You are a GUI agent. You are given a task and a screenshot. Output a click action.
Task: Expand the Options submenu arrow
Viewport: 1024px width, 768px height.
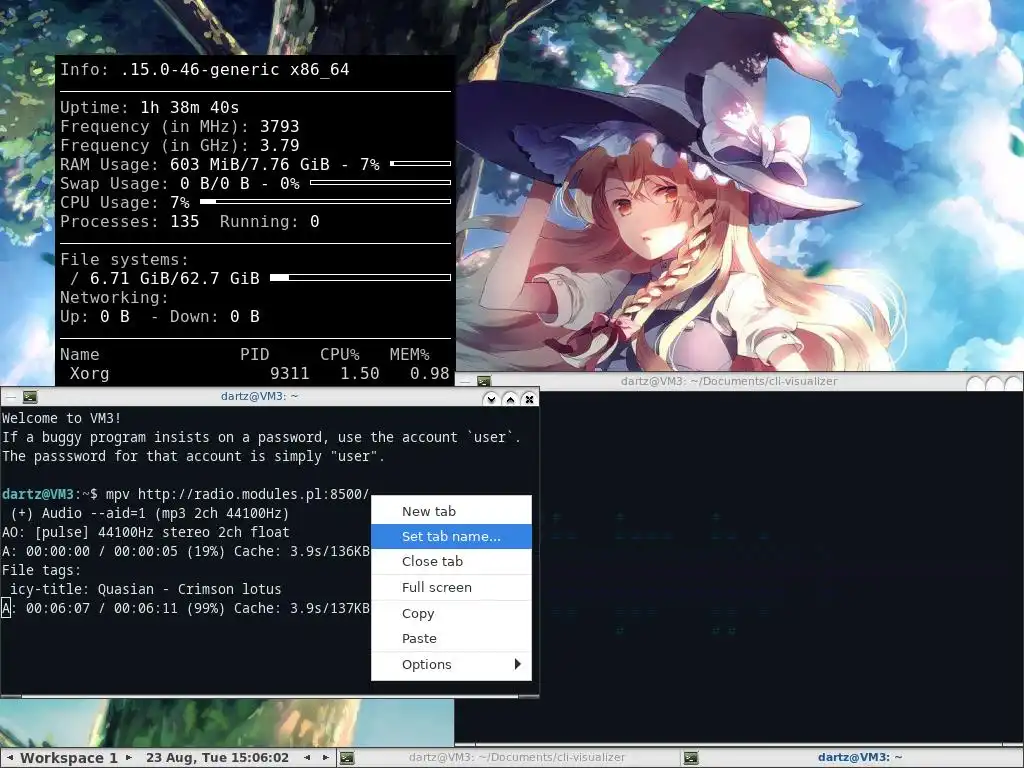[x=517, y=664]
